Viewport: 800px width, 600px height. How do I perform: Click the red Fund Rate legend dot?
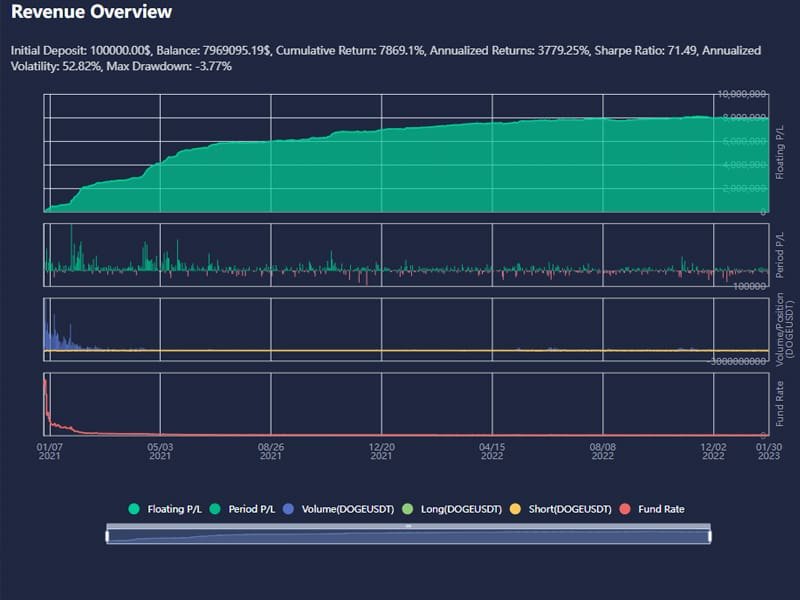pos(627,509)
